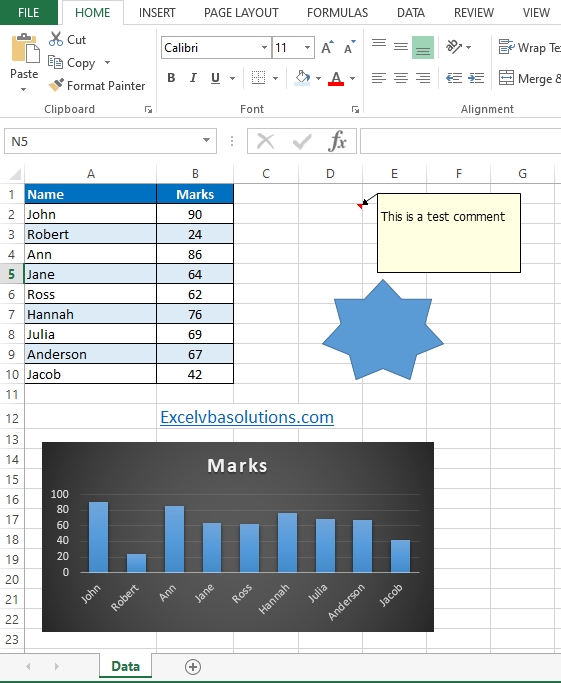Expand the Paste options arrow
Screen dimensions: 561x683
click(x=24, y=89)
